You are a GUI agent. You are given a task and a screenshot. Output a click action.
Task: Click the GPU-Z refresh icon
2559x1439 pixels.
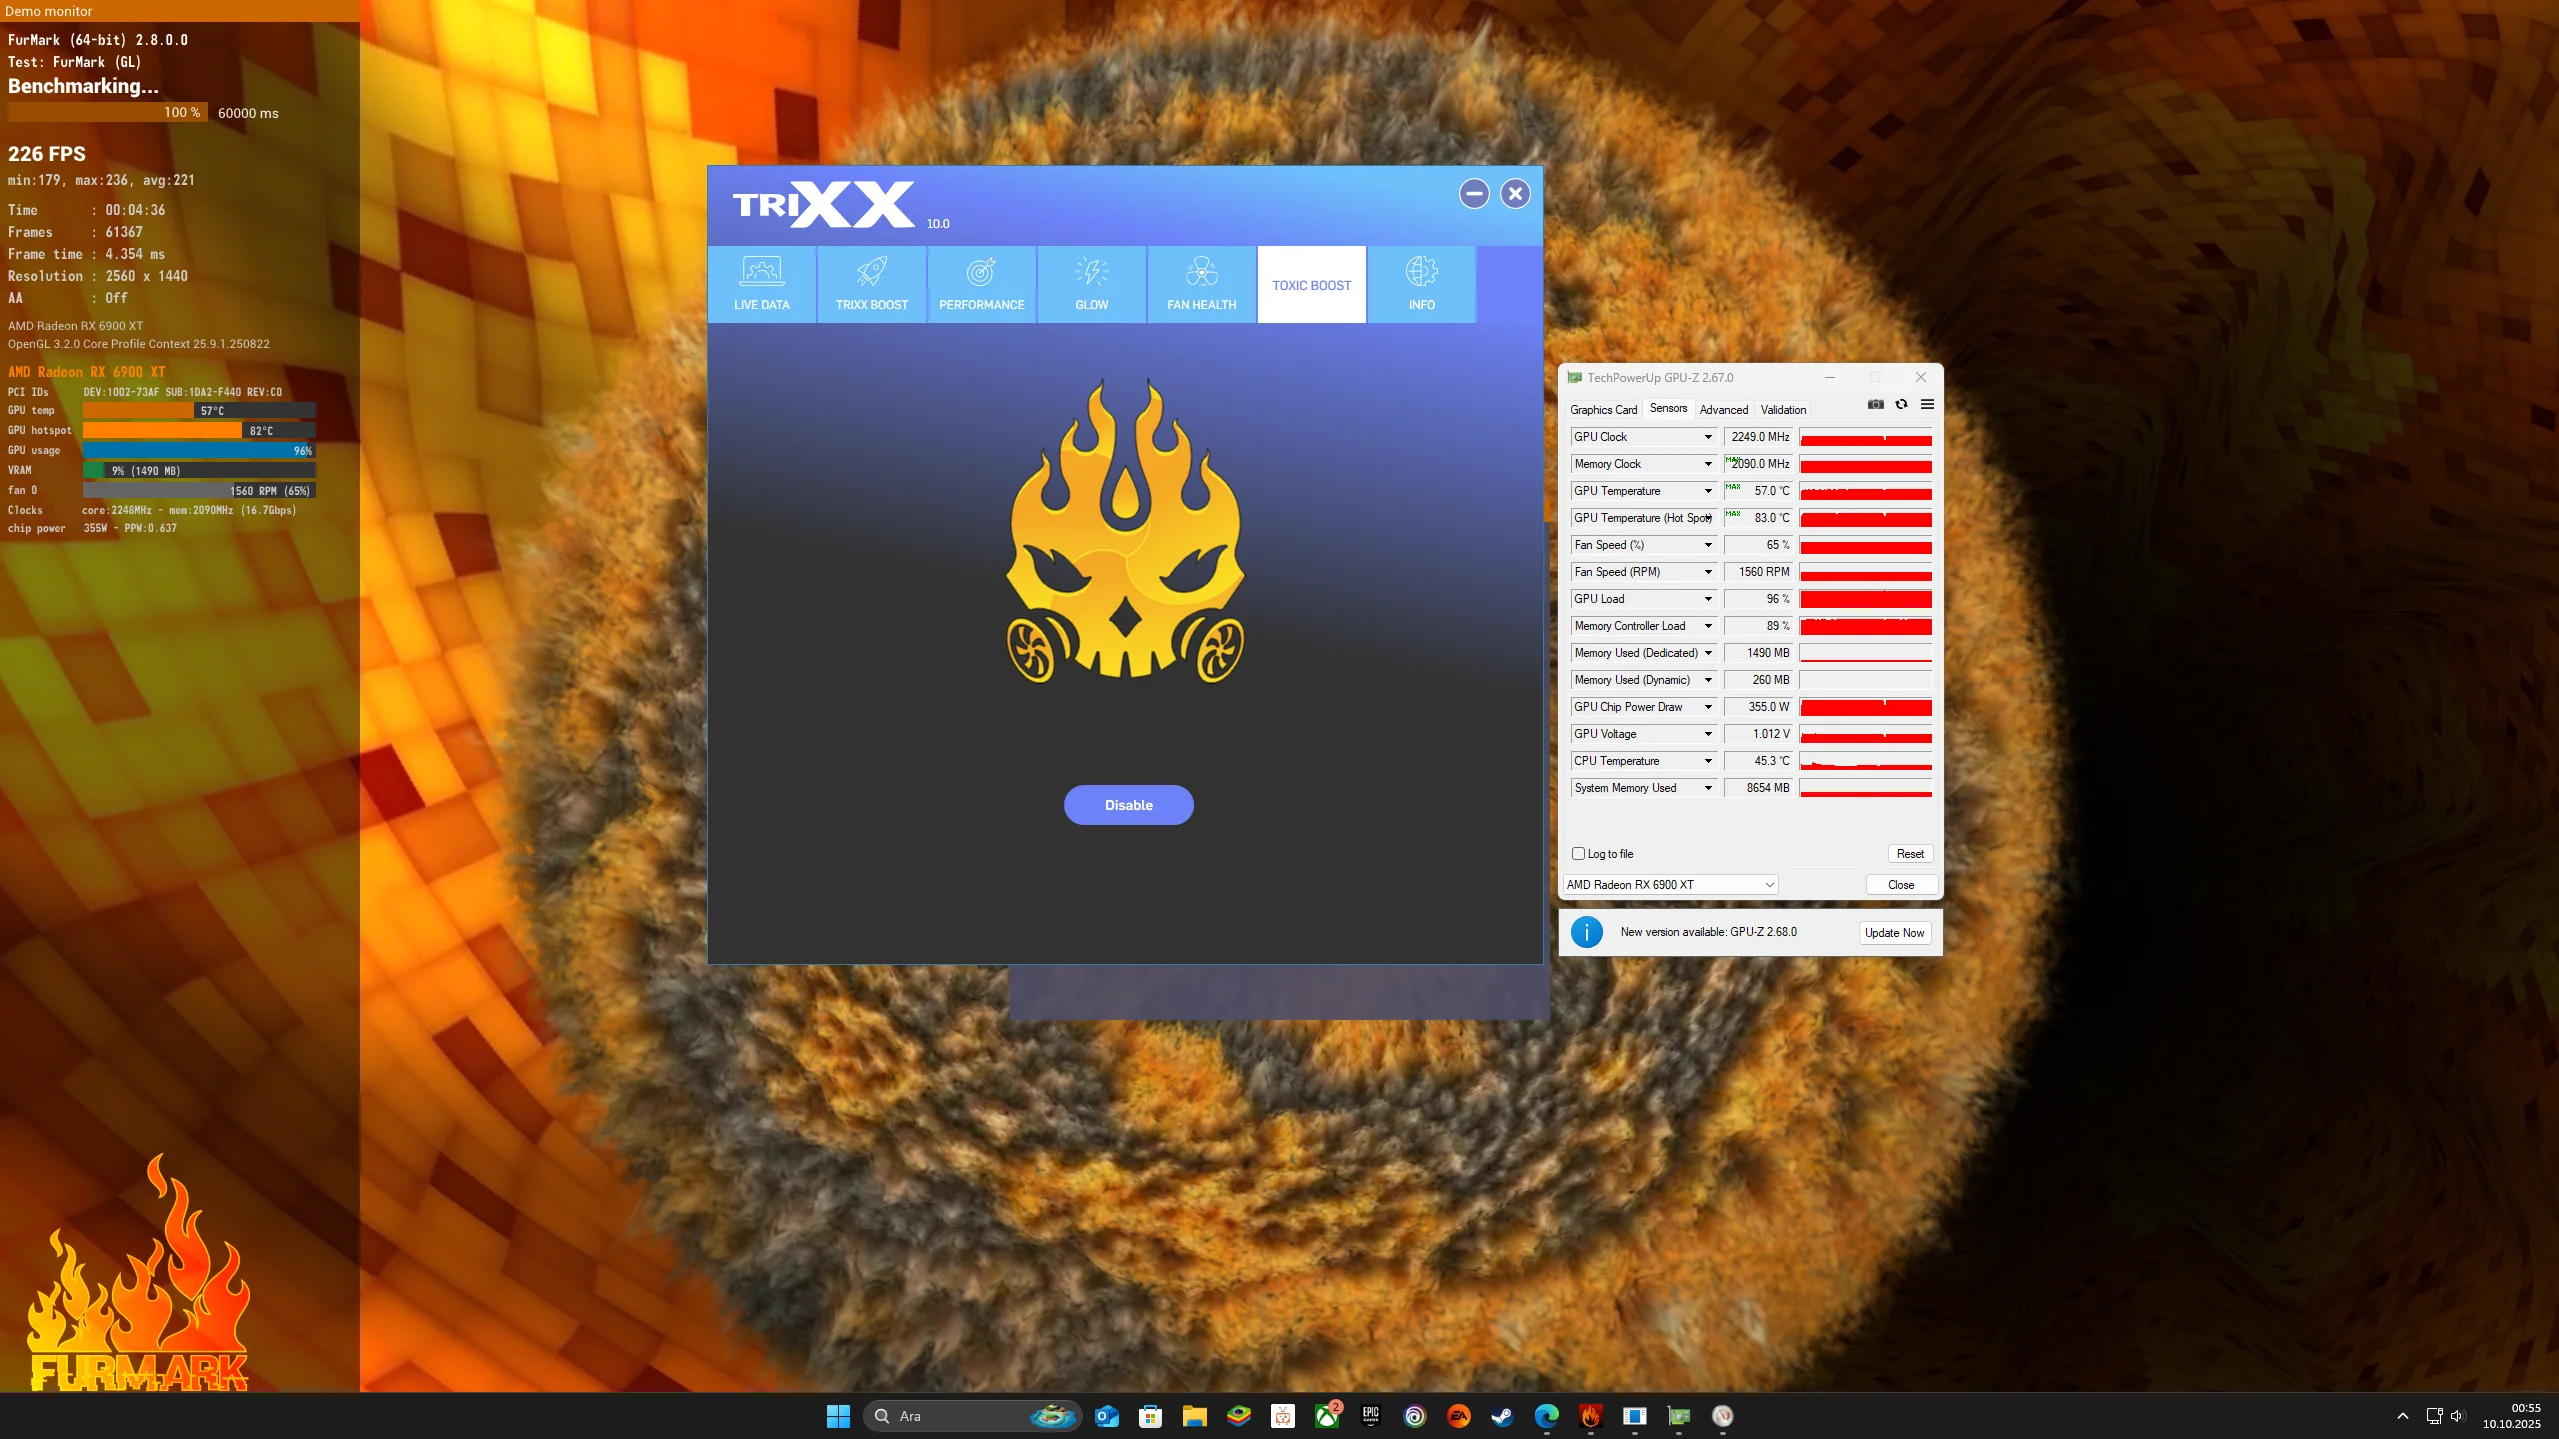(1901, 405)
